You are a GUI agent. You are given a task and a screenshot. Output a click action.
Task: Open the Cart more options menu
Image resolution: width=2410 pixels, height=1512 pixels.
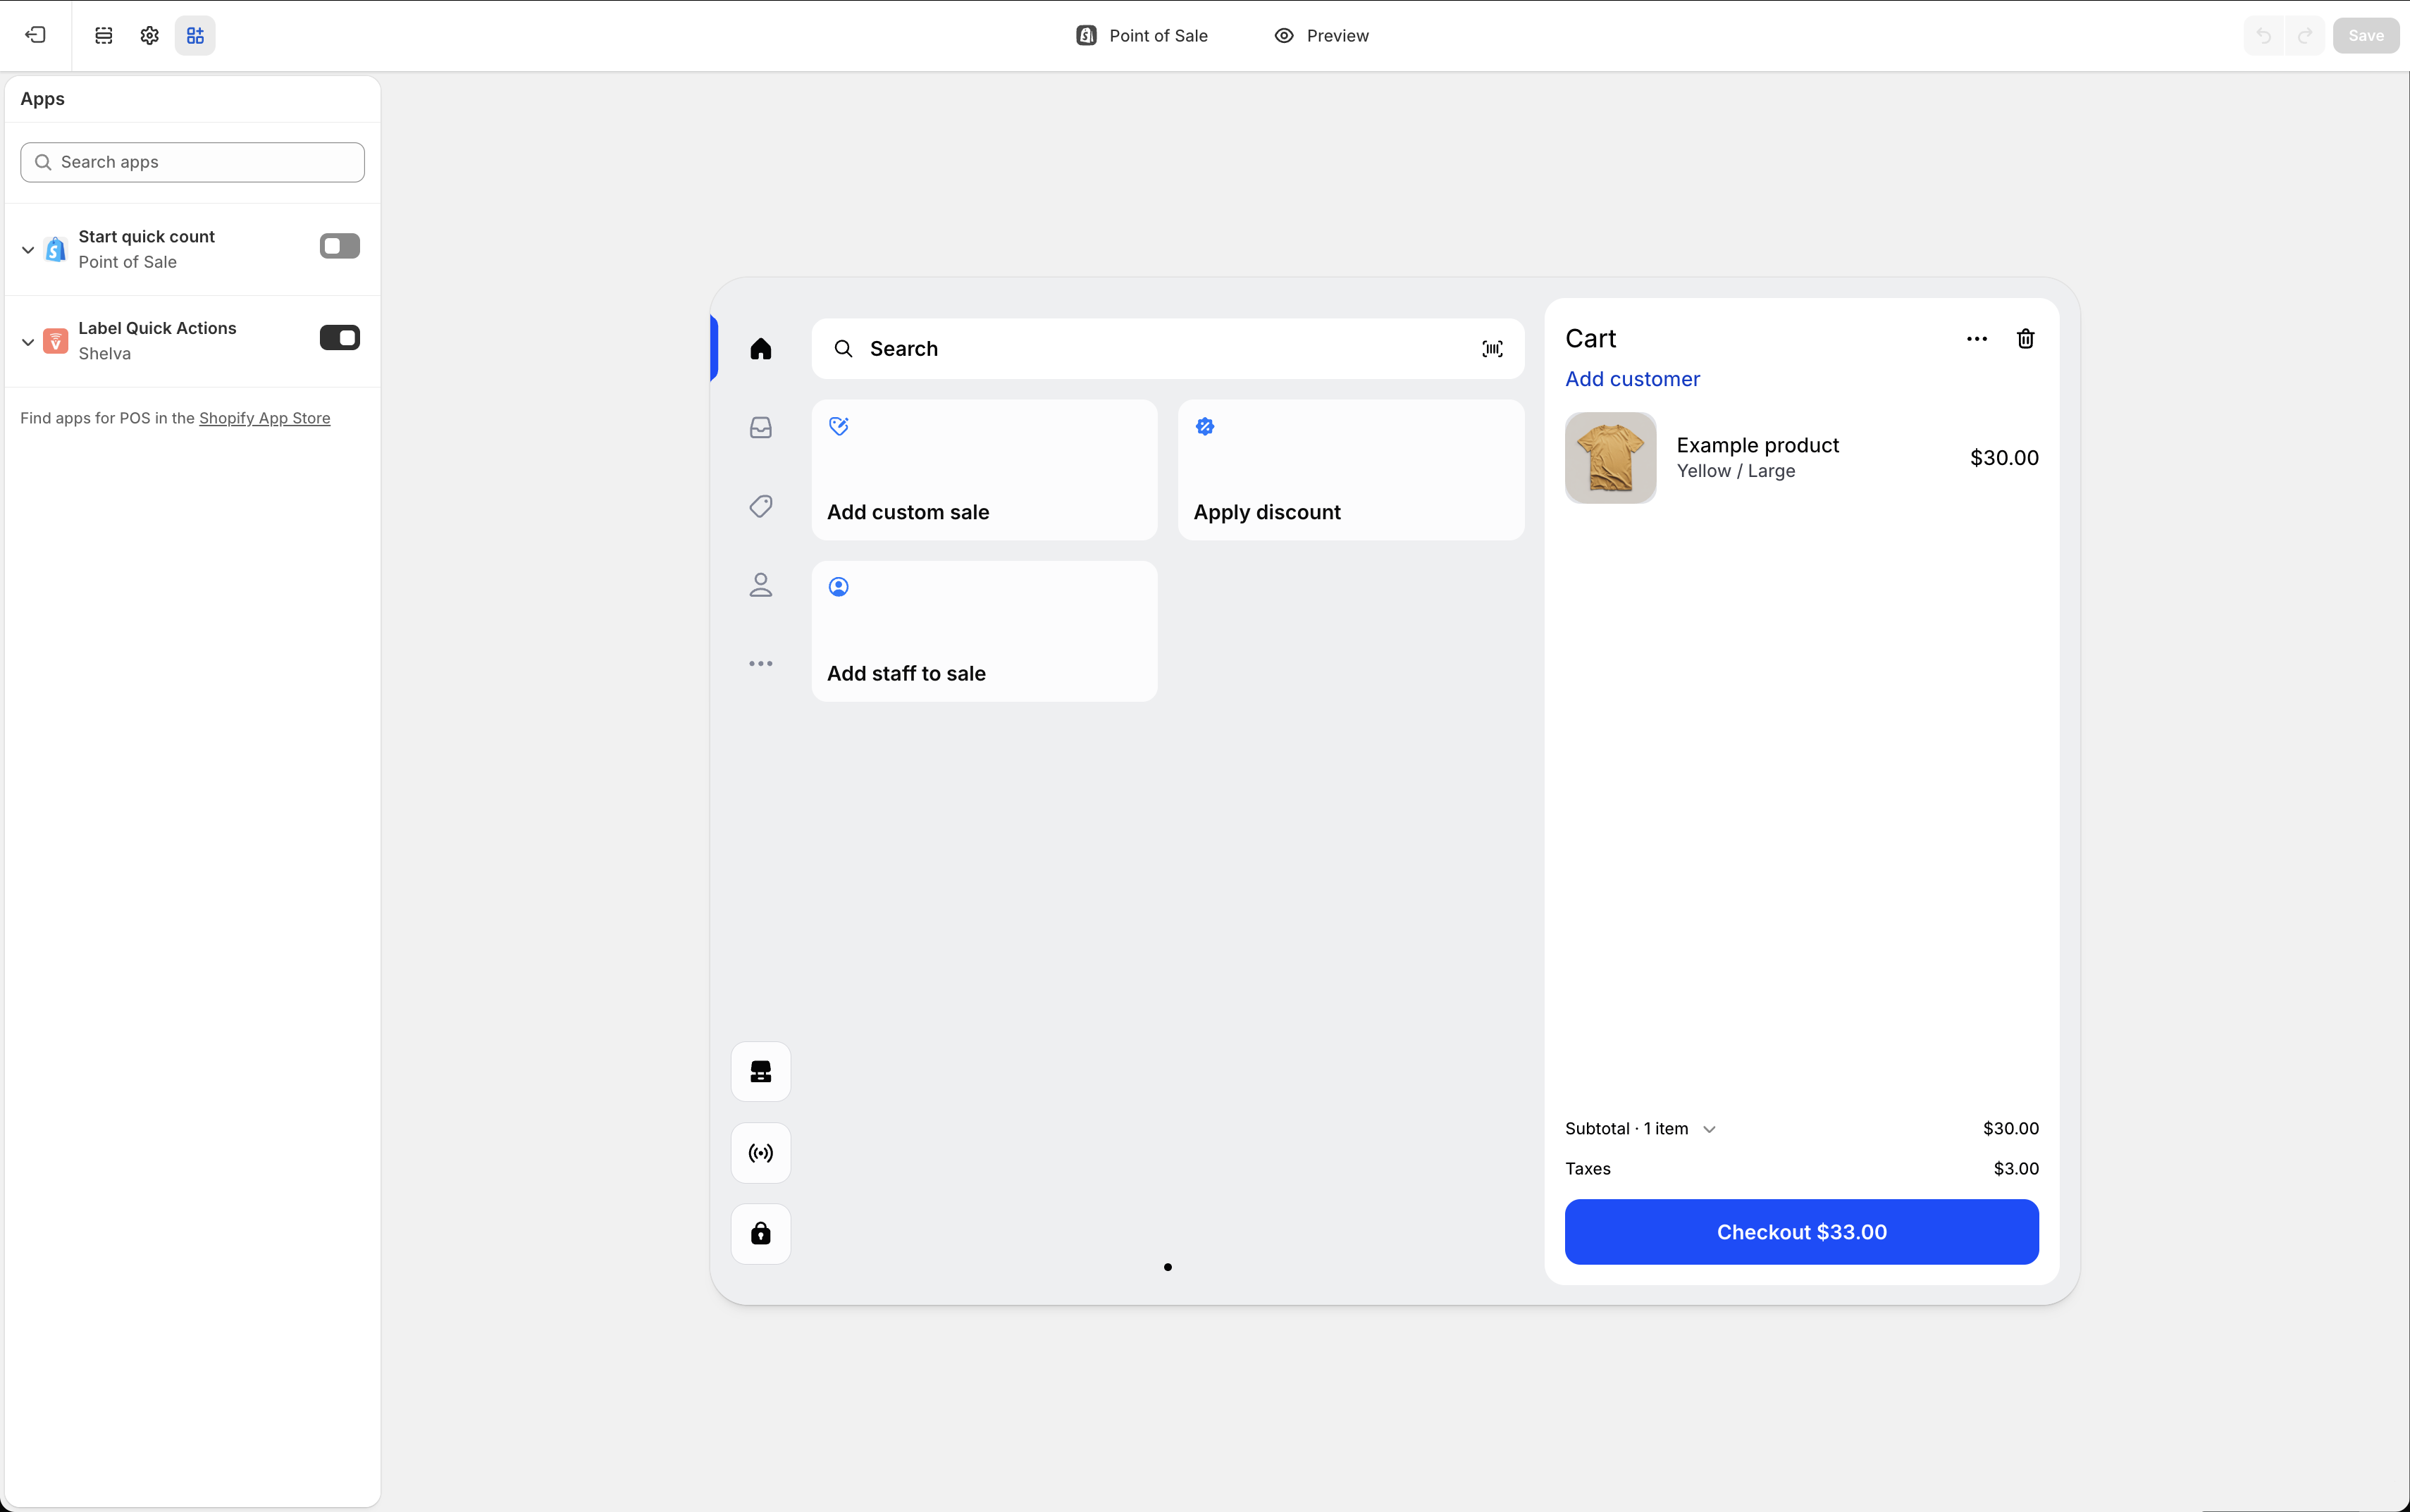tap(1977, 339)
